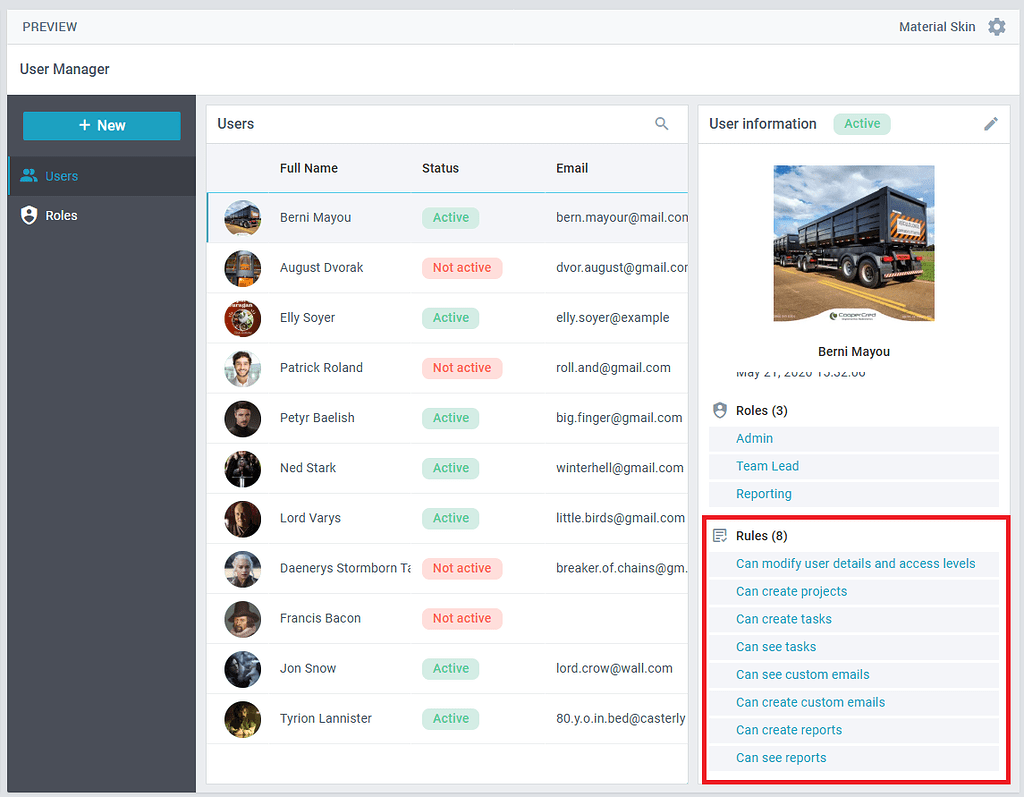Click Jon Snow's avatar

pos(242,669)
